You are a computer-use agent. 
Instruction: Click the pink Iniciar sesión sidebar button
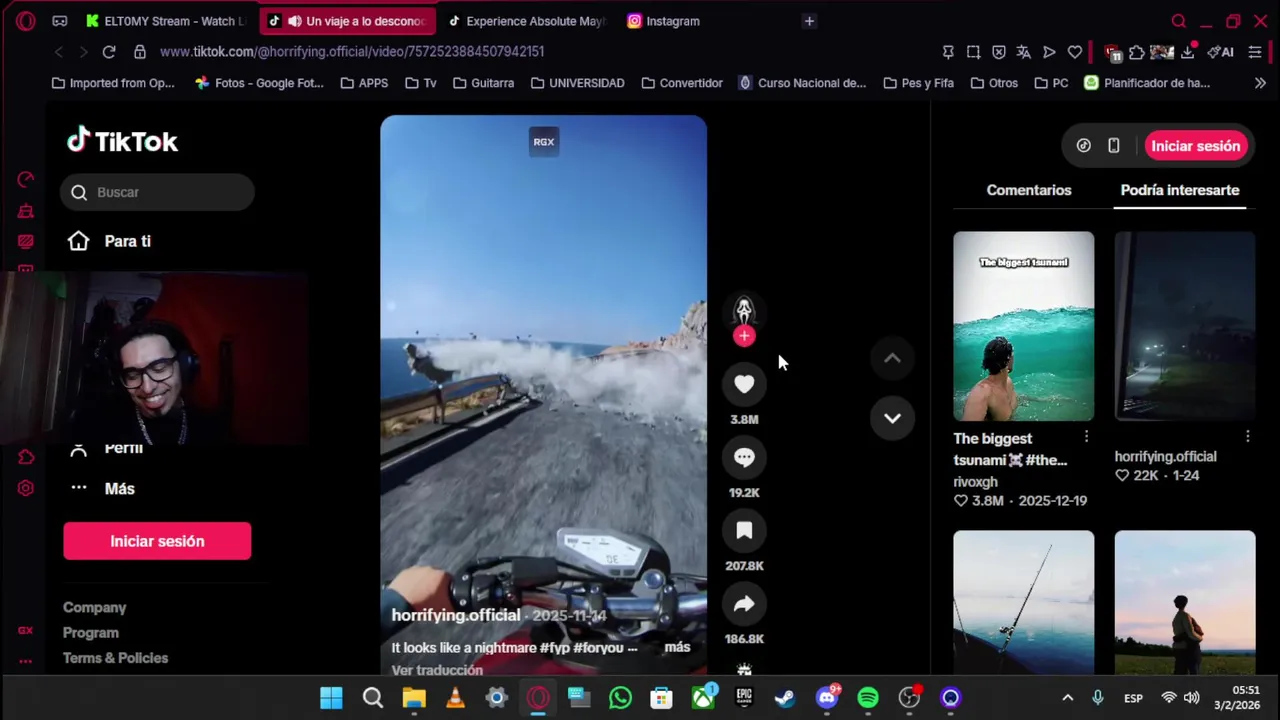pos(157,541)
